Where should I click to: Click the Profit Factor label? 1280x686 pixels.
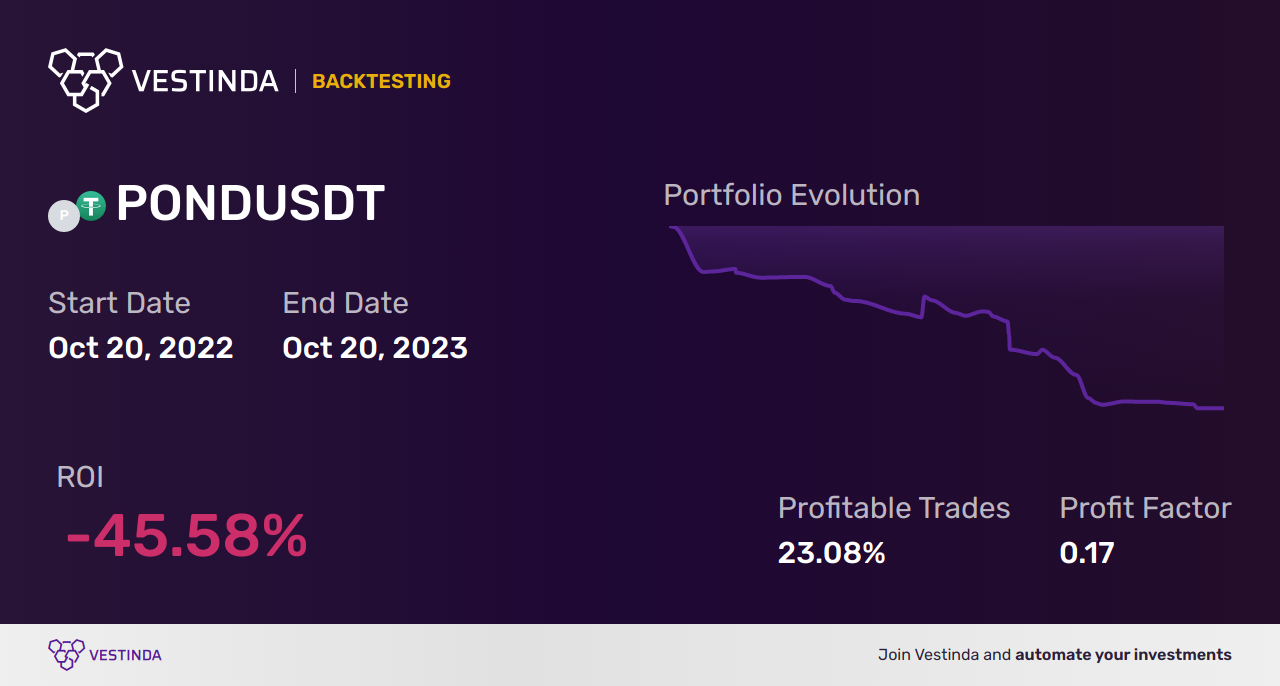[1146, 508]
